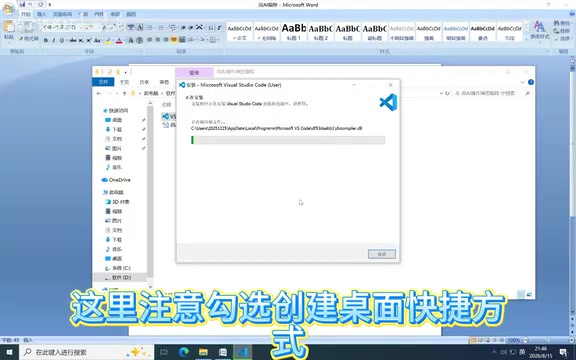Open Explorer Home (主页) tab
Image resolution: width=576 pixels, height=360 pixels.
coord(125,82)
